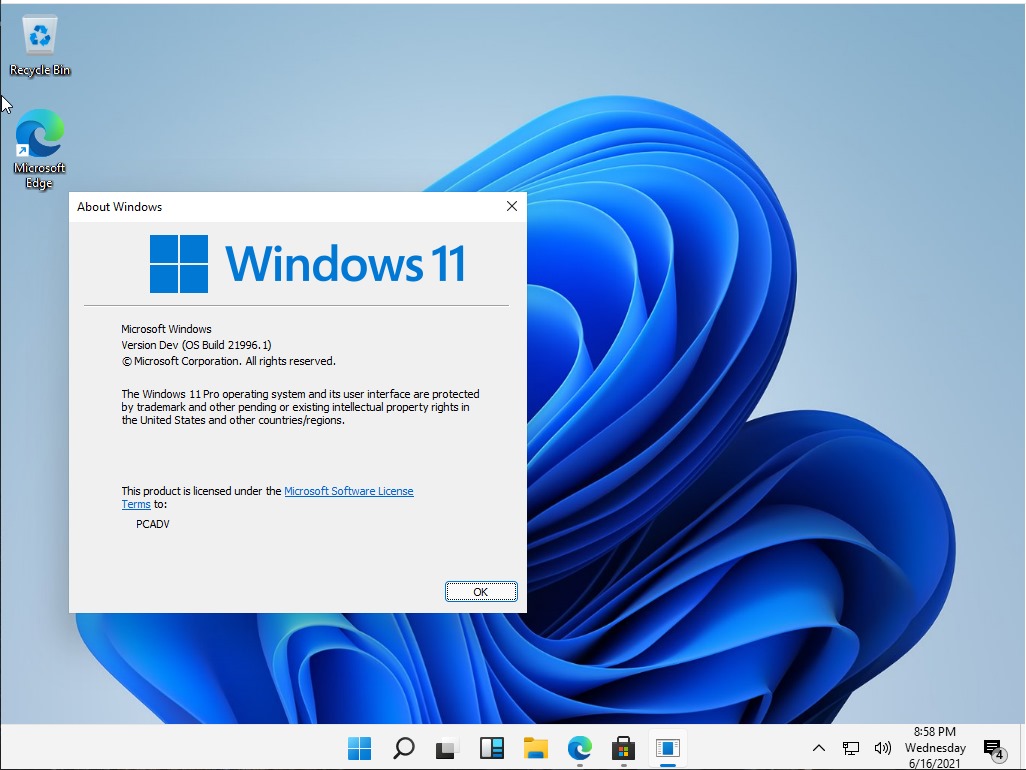Viewport: 1026px width, 770px height.
Task: Click OK to dismiss About Windows
Action: click(481, 591)
